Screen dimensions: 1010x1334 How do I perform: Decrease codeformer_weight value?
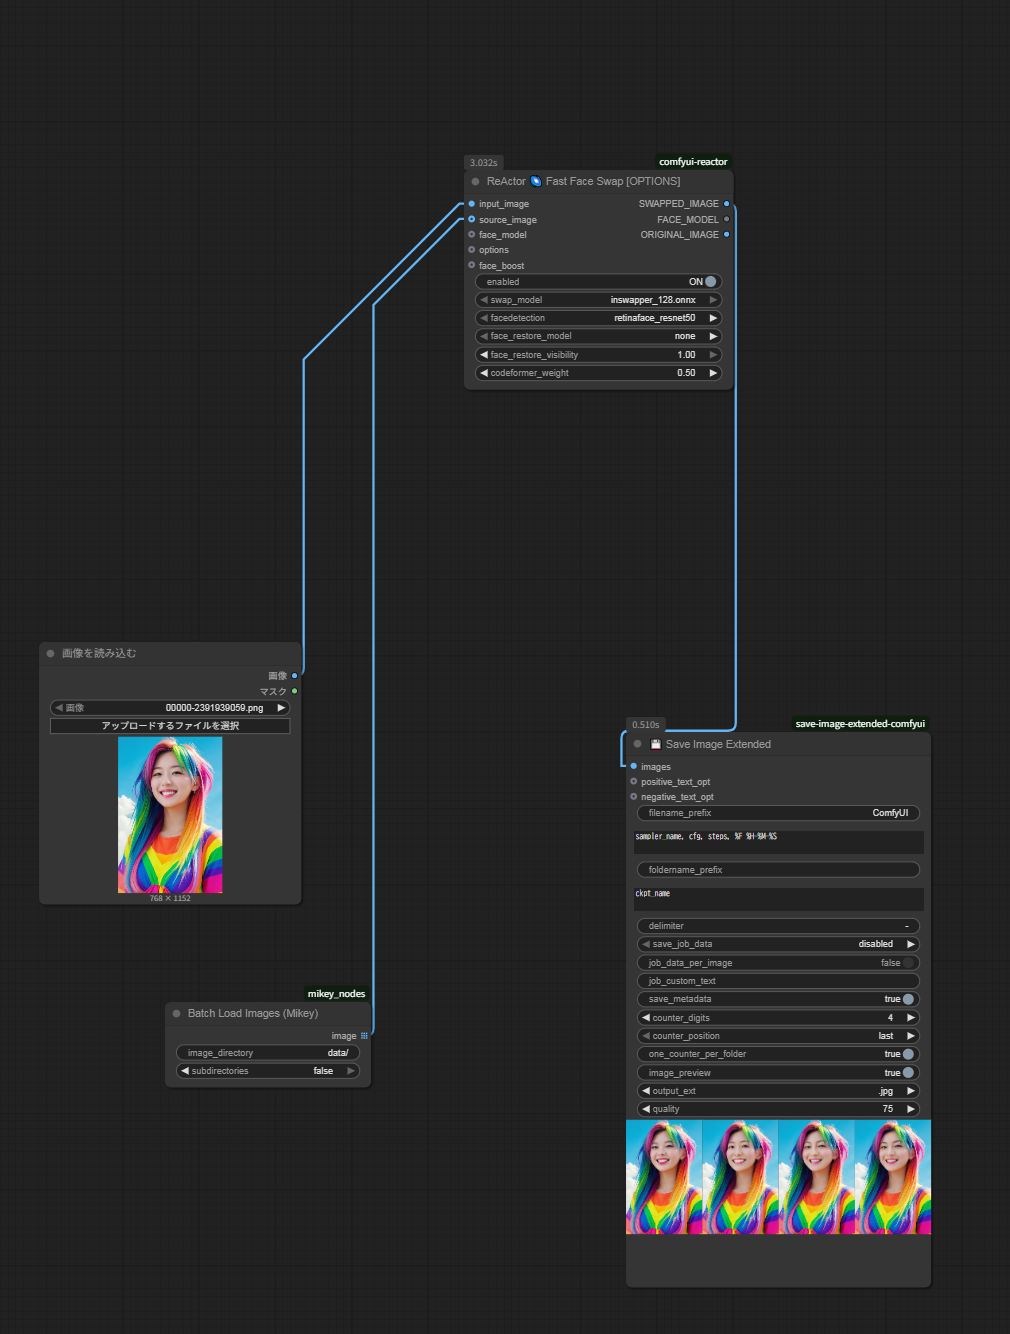click(484, 373)
